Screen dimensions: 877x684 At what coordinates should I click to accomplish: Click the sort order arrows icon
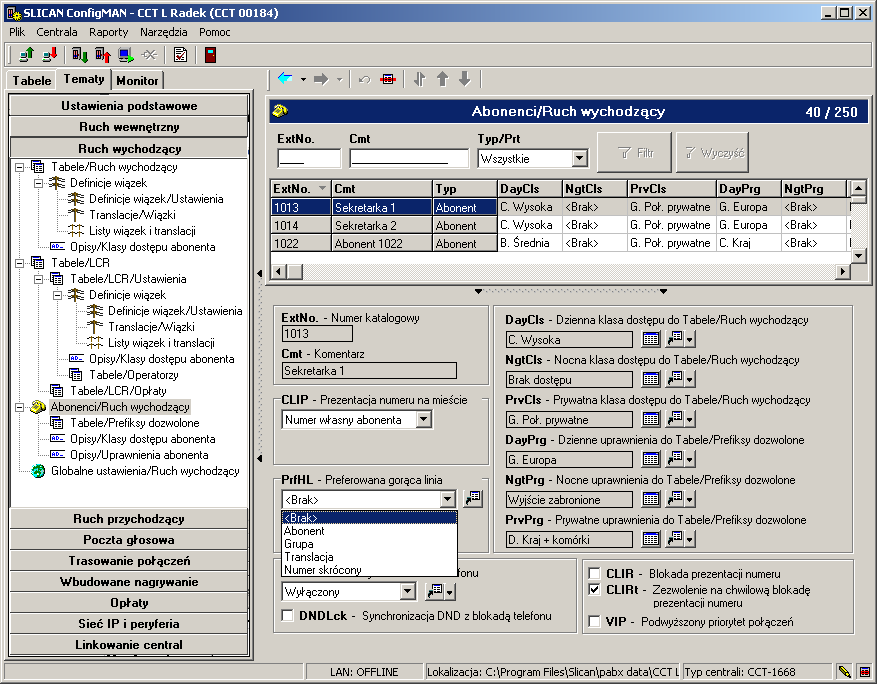(419, 79)
